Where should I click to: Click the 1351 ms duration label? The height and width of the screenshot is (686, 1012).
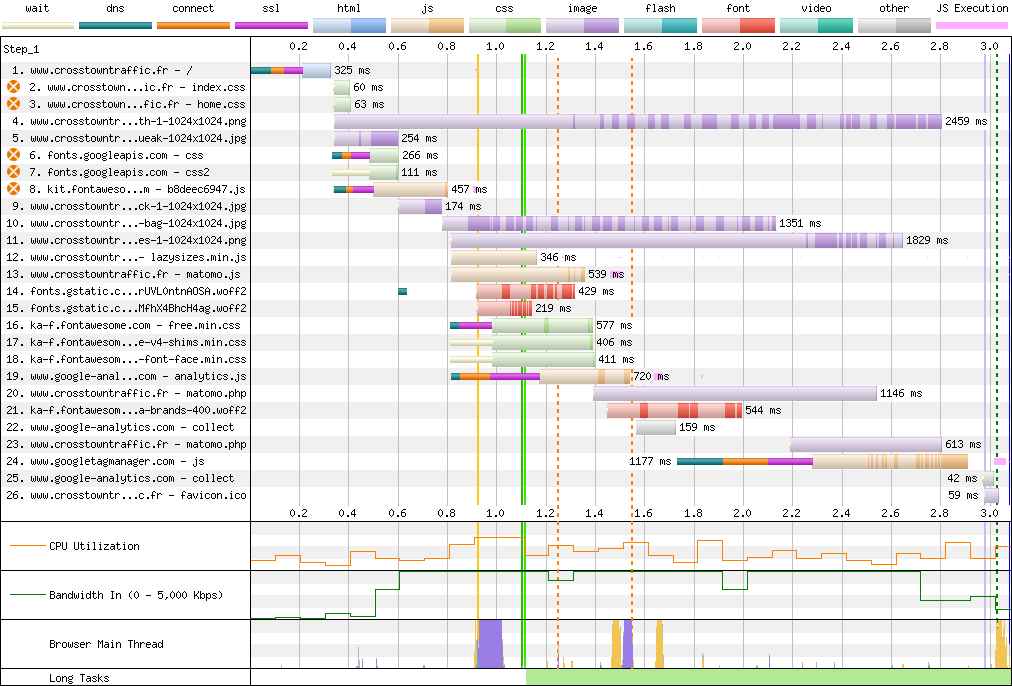(x=800, y=223)
